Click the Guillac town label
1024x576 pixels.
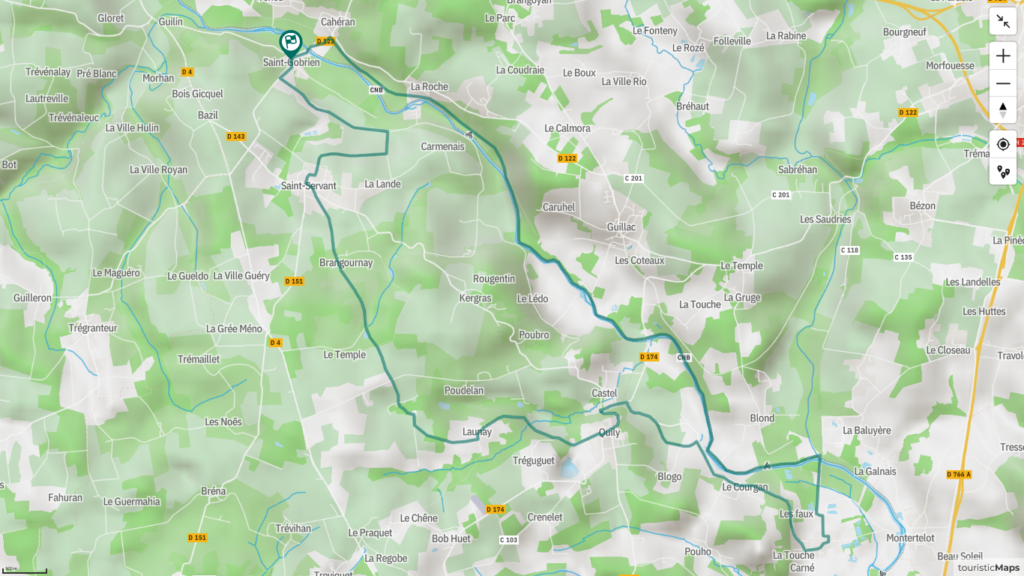621,227
